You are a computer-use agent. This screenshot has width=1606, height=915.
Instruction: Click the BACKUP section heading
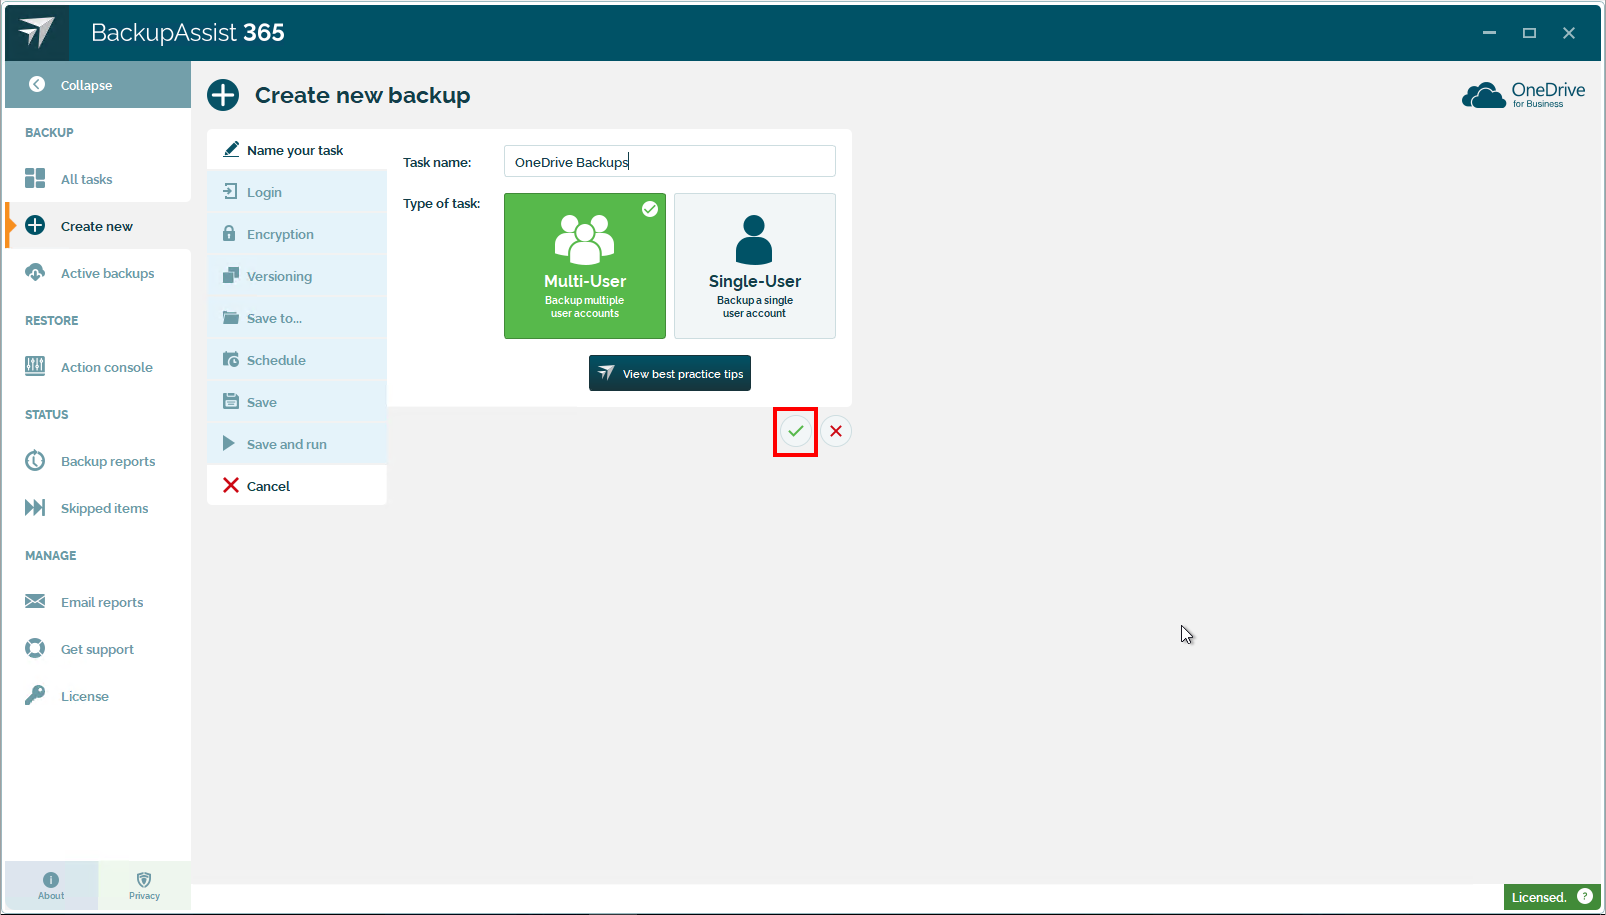point(49,132)
